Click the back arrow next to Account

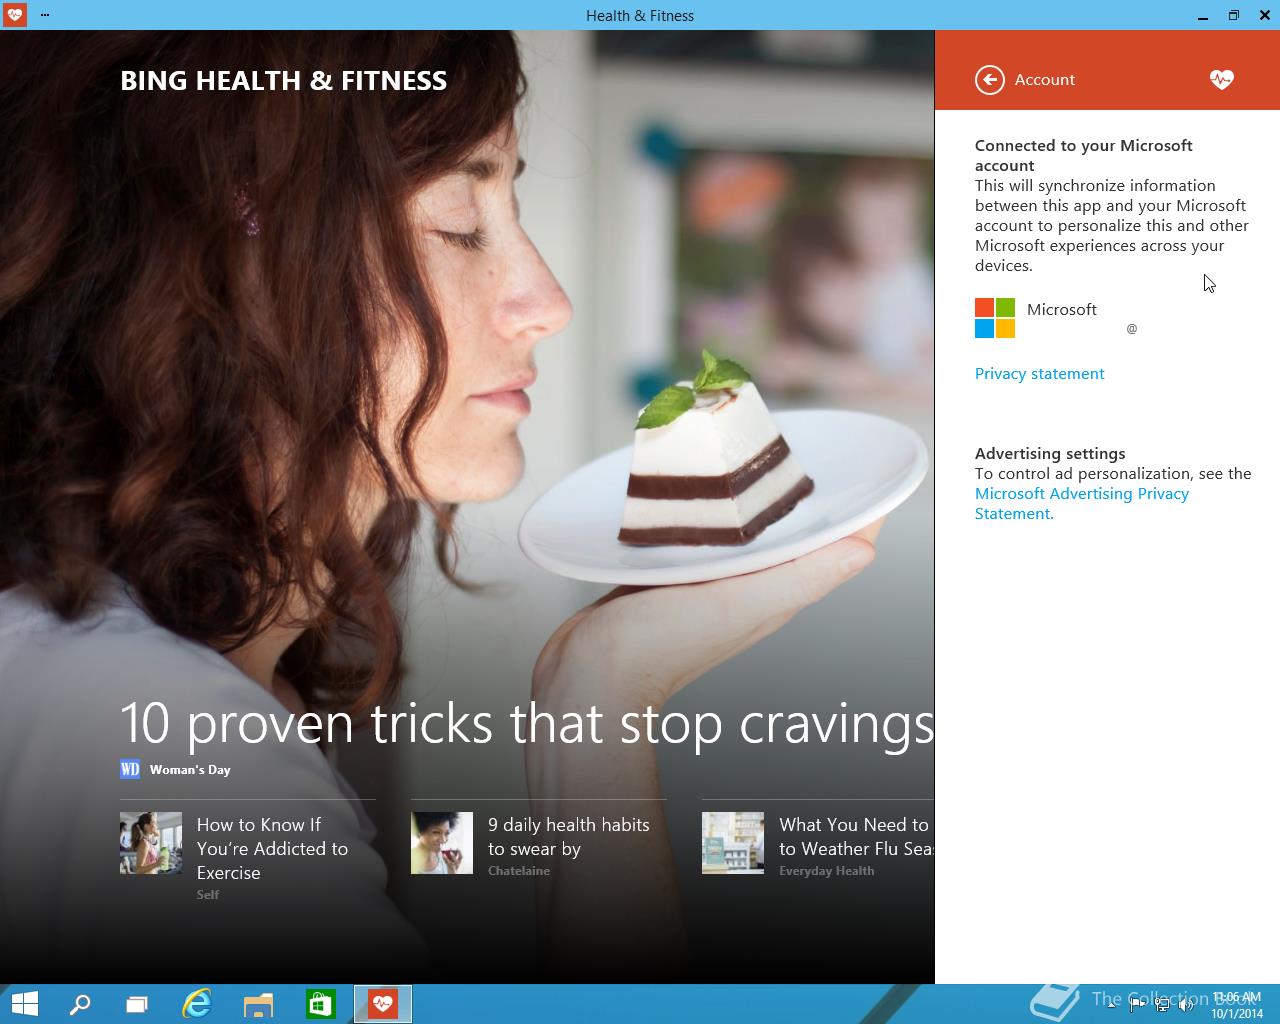pos(989,80)
